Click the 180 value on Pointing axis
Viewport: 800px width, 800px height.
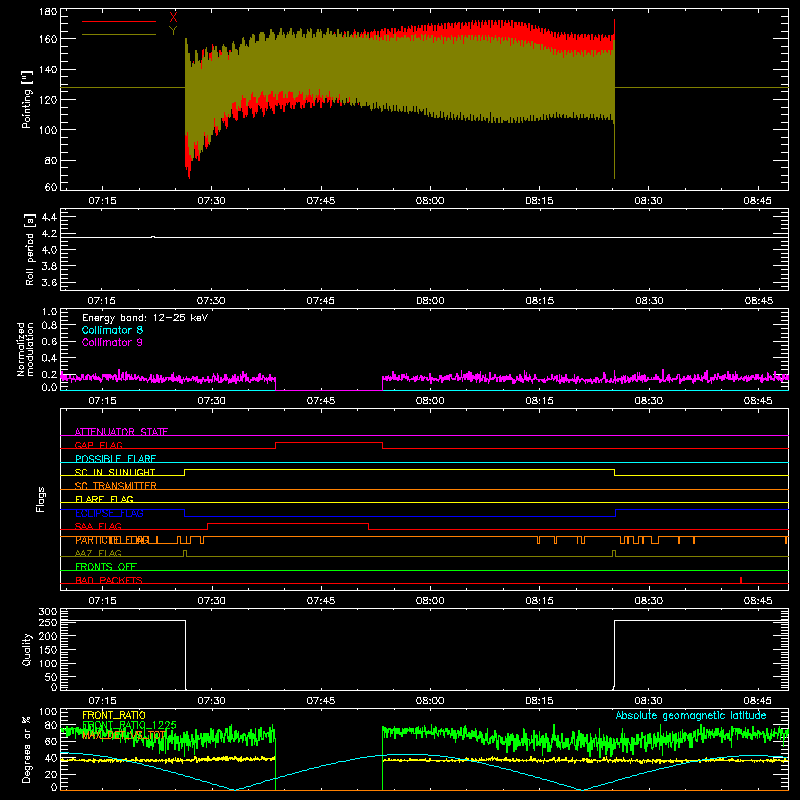[x=47, y=12]
